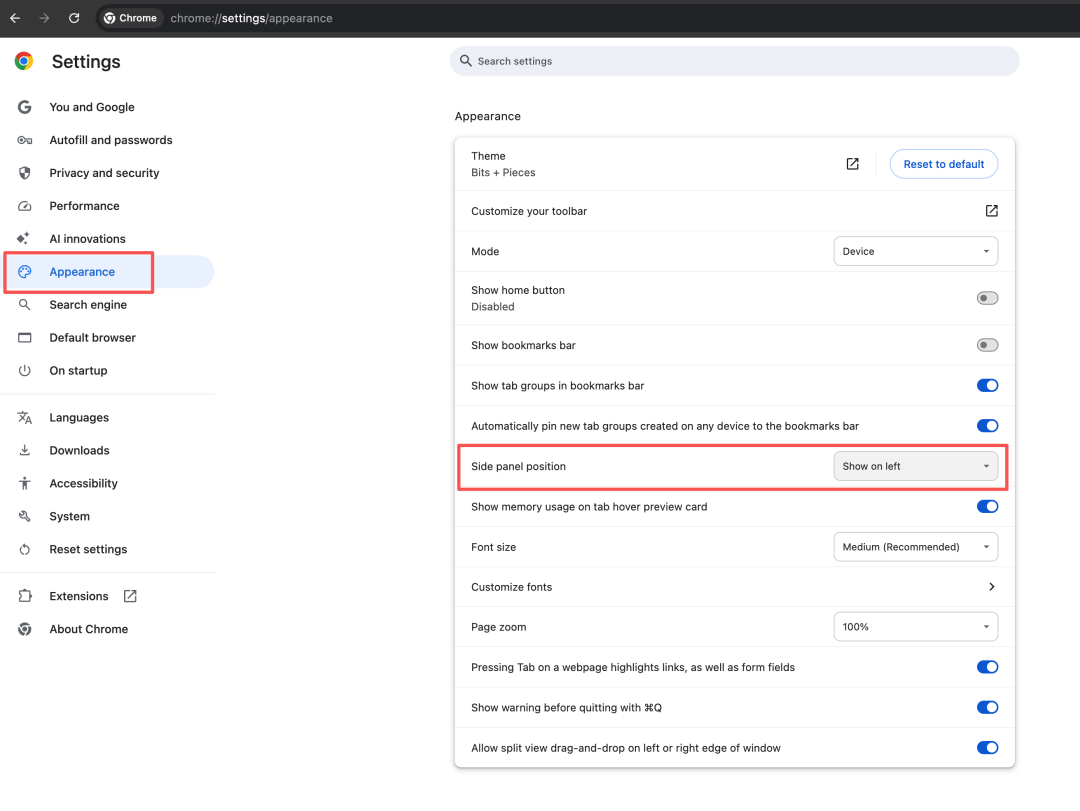The width and height of the screenshot is (1080, 811).
Task: Open the Side panel position dropdown
Action: click(915, 466)
